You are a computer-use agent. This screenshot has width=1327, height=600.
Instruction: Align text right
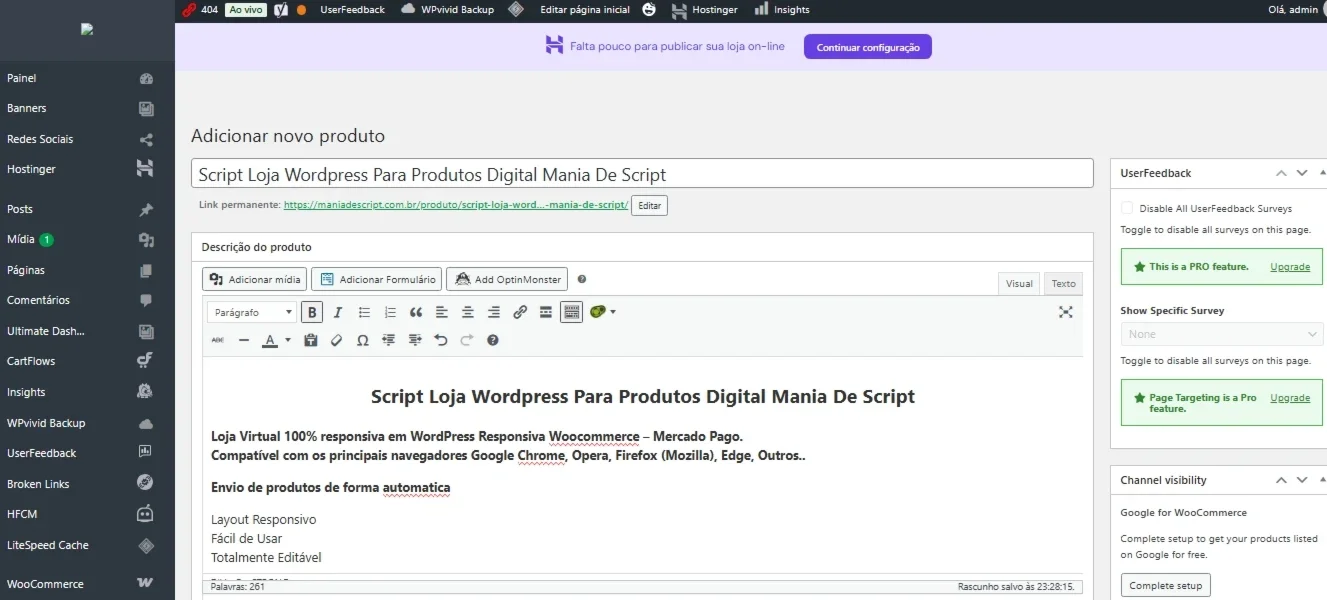[x=494, y=312]
